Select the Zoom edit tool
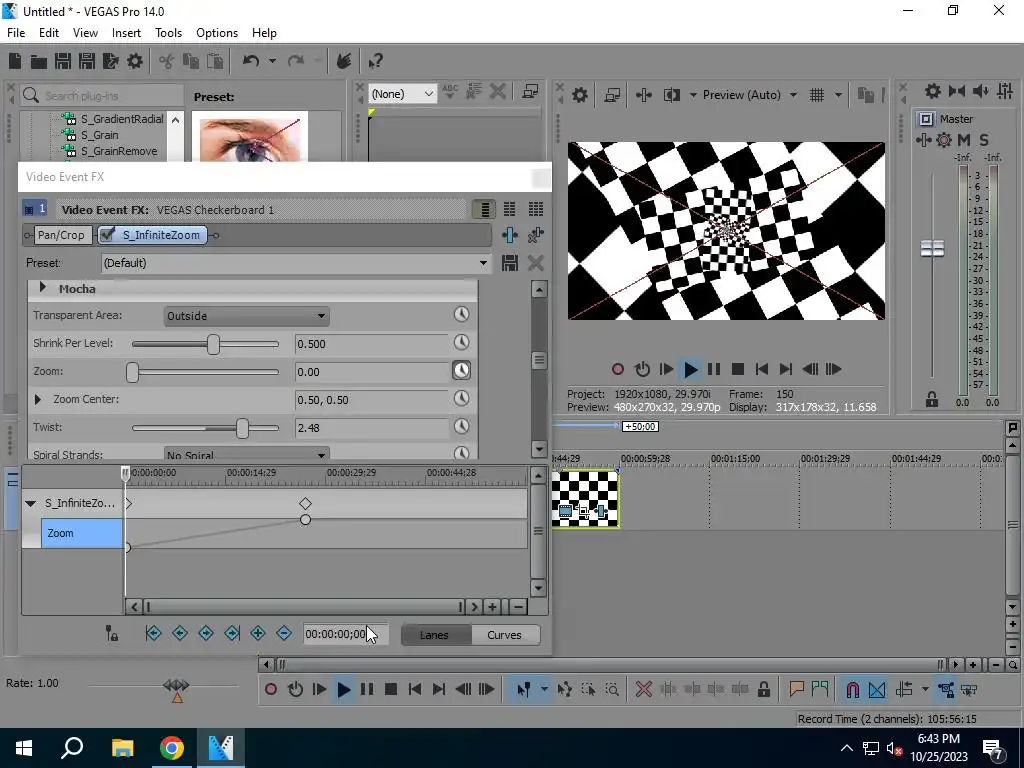This screenshot has height=768, width=1024. (x=612, y=690)
